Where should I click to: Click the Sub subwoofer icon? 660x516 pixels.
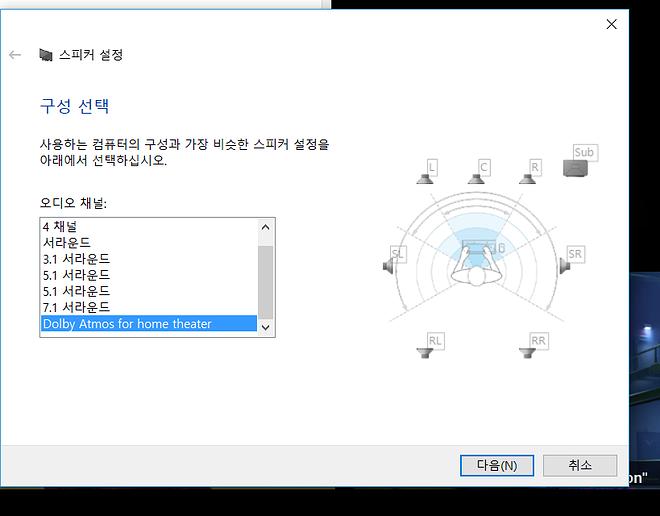pyautogui.click(x=575, y=168)
